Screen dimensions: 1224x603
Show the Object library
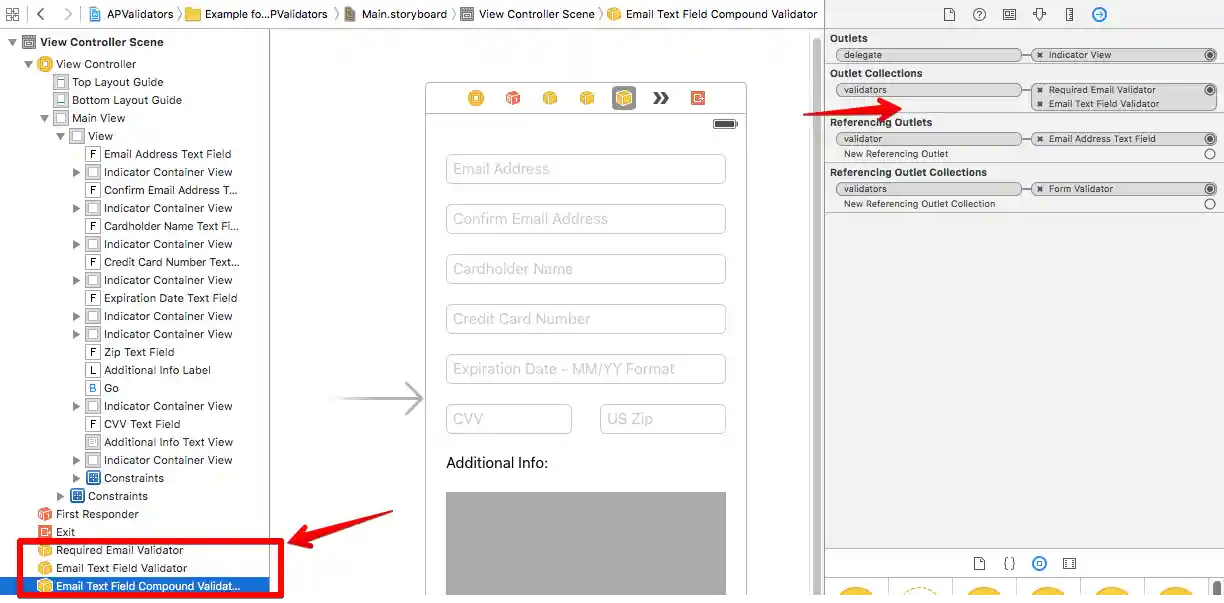point(1040,563)
